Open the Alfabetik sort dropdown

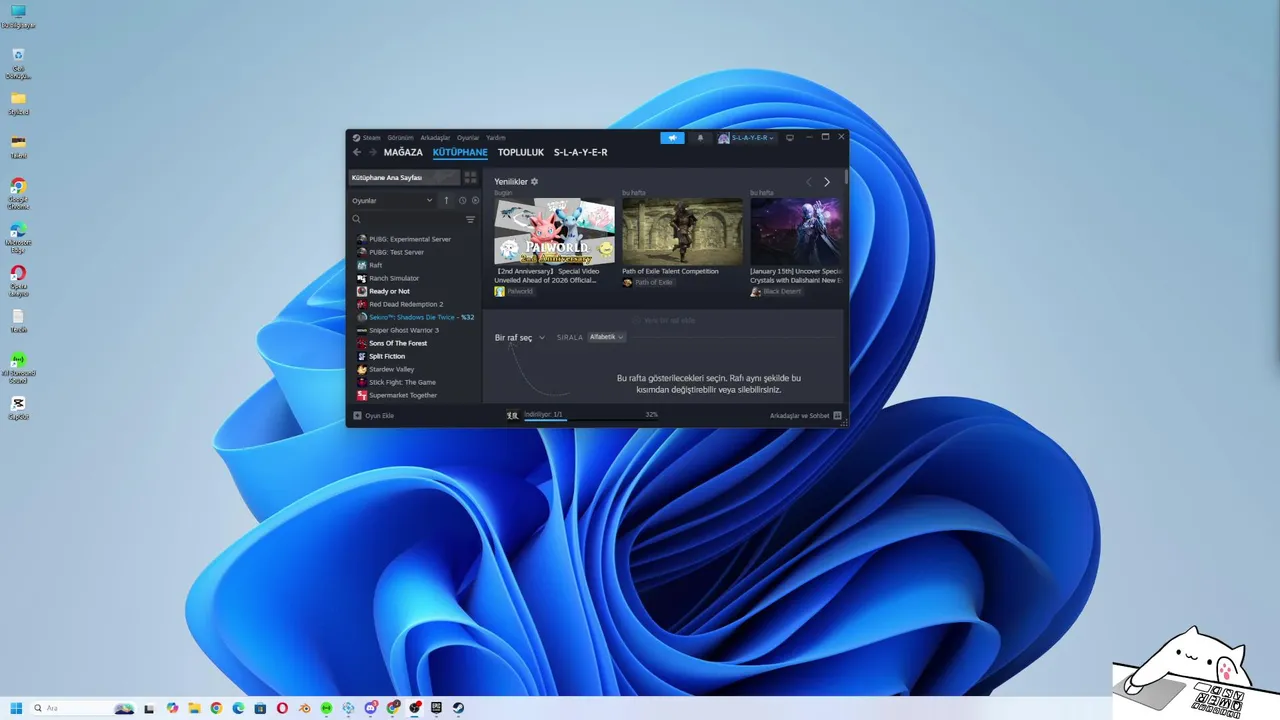[x=607, y=338]
